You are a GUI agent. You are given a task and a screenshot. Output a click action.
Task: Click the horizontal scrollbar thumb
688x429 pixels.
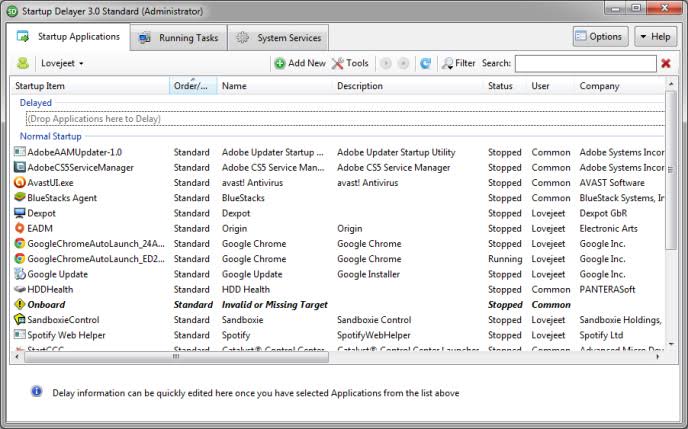176,357
